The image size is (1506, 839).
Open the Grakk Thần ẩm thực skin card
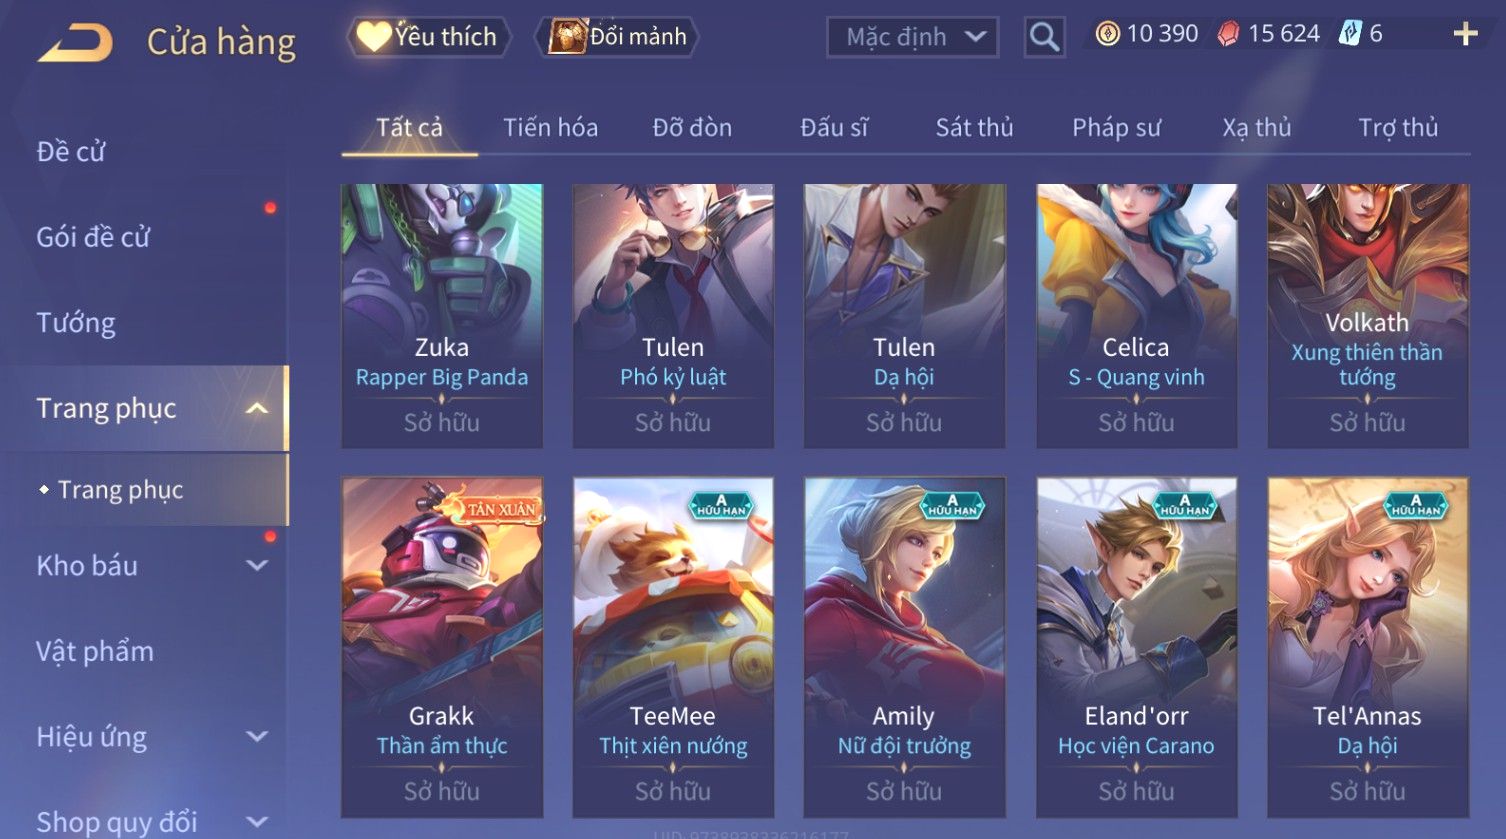click(x=442, y=647)
